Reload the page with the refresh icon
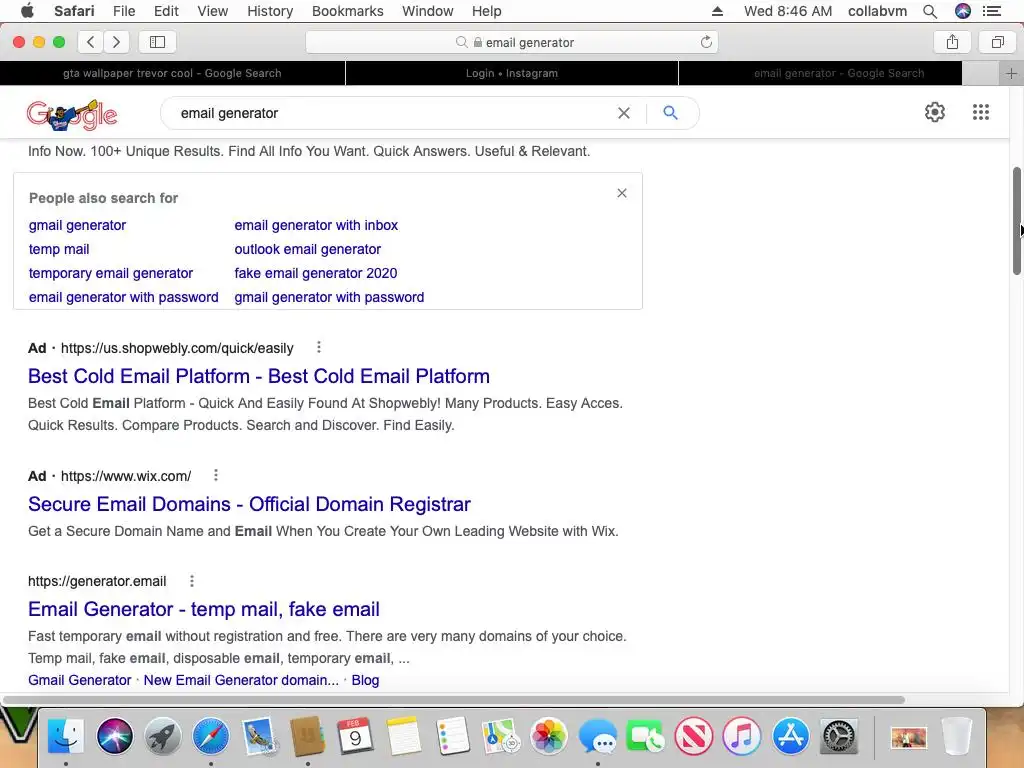Screen dimensions: 1024x768 click(706, 42)
